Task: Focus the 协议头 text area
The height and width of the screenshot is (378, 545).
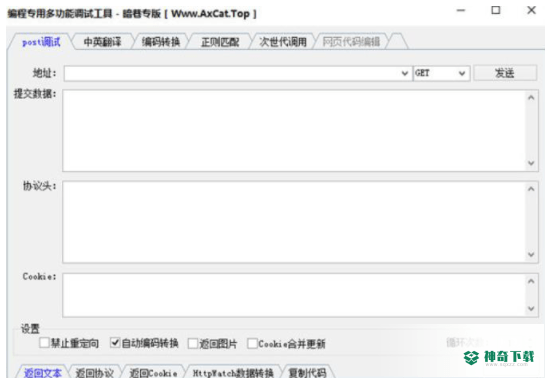Action: pos(294,222)
